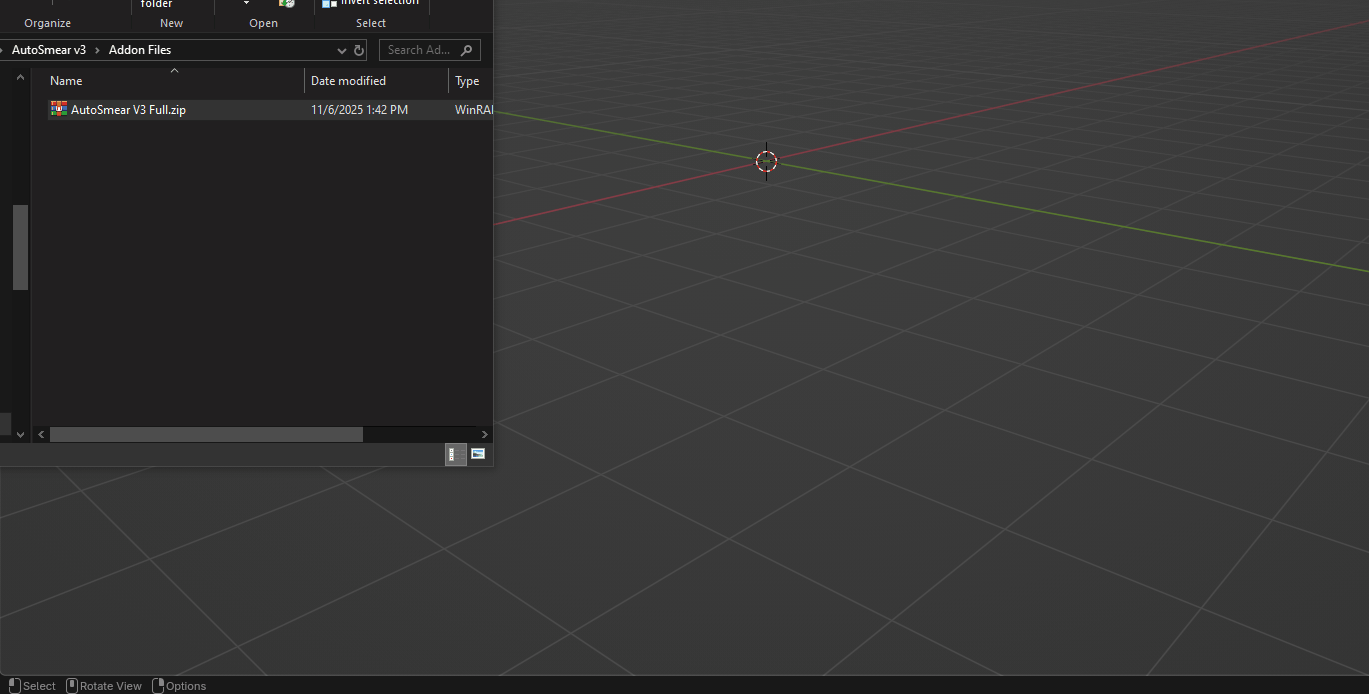Click the 3D cursor in Blender viewport
Screen dimensions: 1369x694
click(x=766, y=161)
